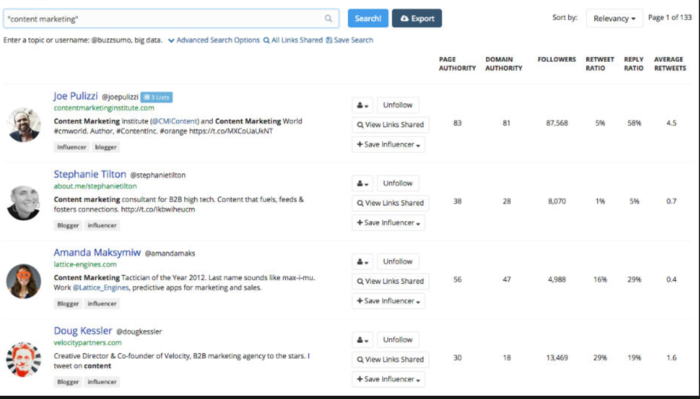Viewport: 700px width, 399px height.
Task: Open Stephanie Tilton profile name link
Action: 90,174
